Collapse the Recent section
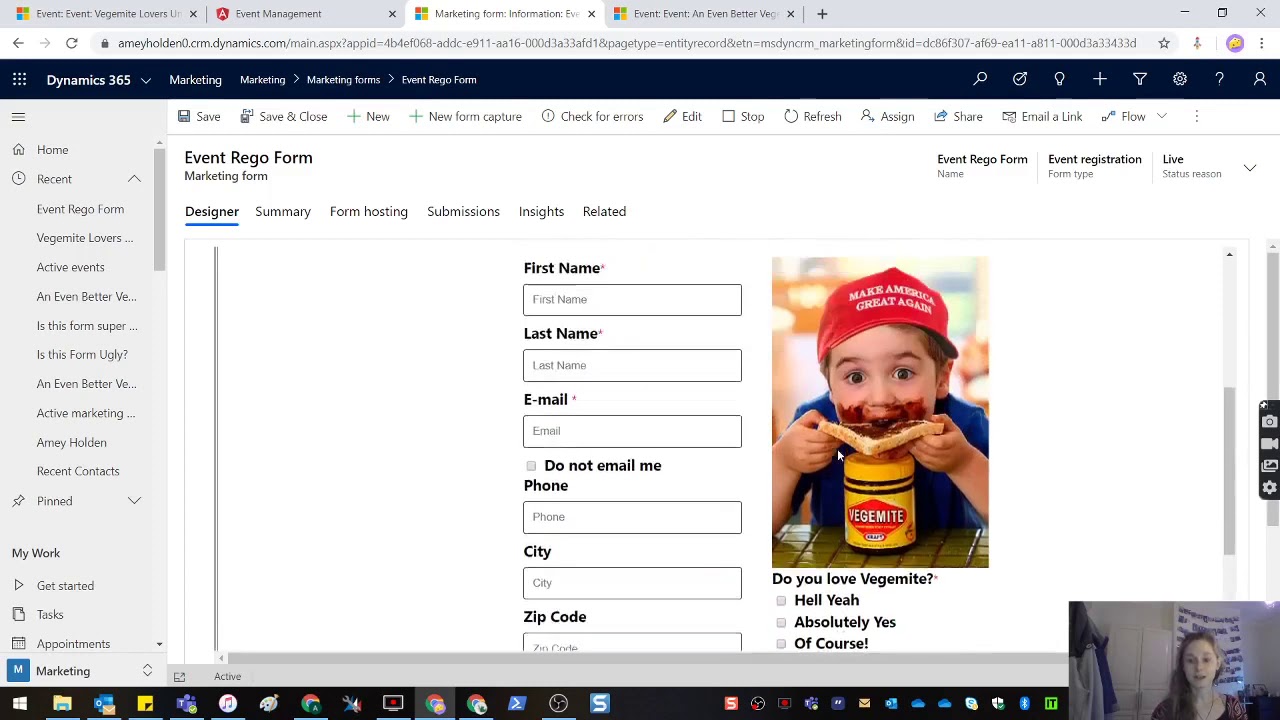 [134, 179]
